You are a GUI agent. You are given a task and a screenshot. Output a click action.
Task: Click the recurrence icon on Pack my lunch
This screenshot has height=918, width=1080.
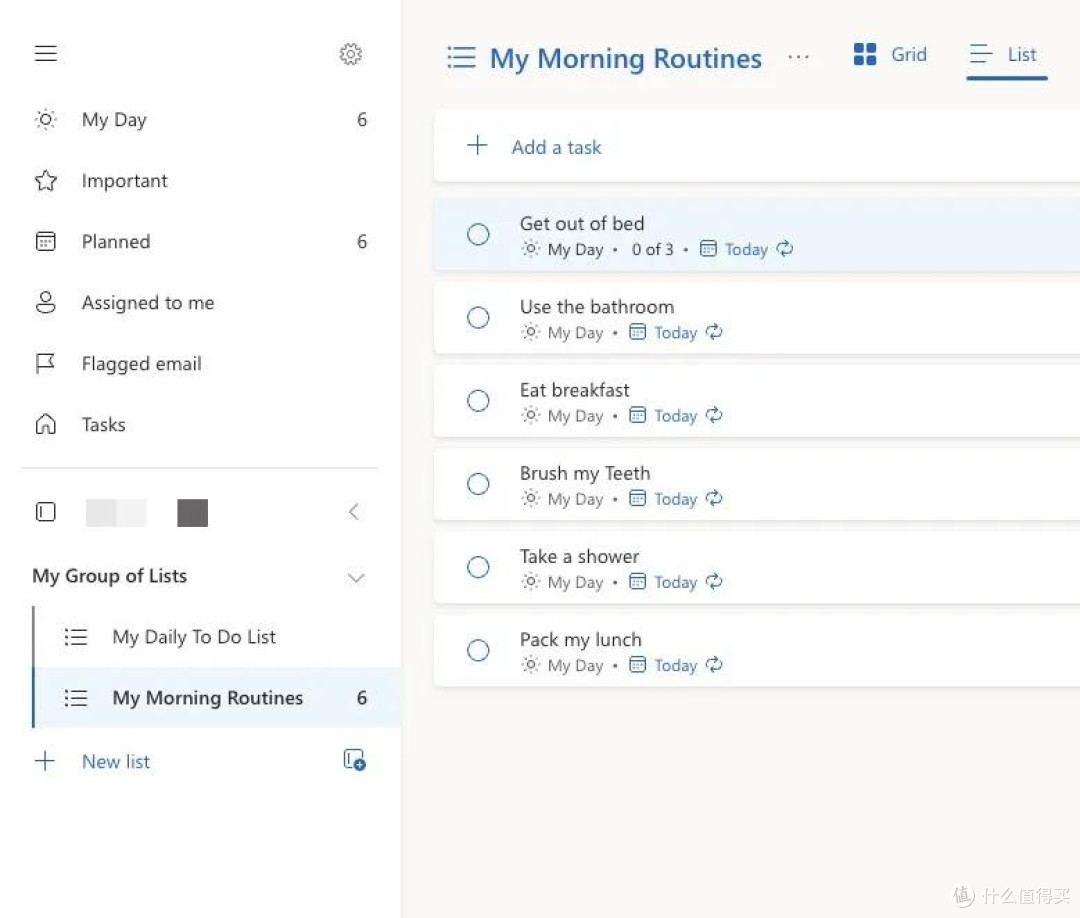[714, 665]
